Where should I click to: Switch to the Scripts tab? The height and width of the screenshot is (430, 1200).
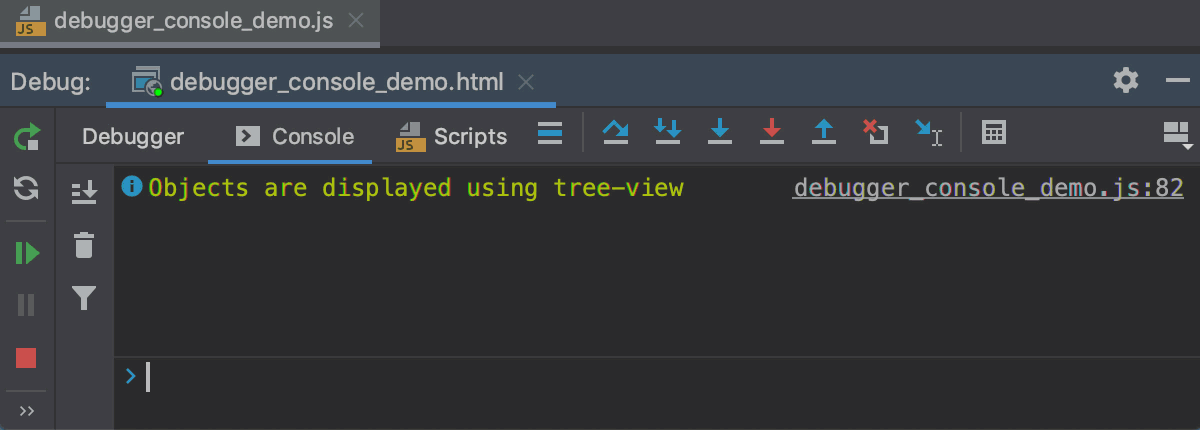[452, 137]
